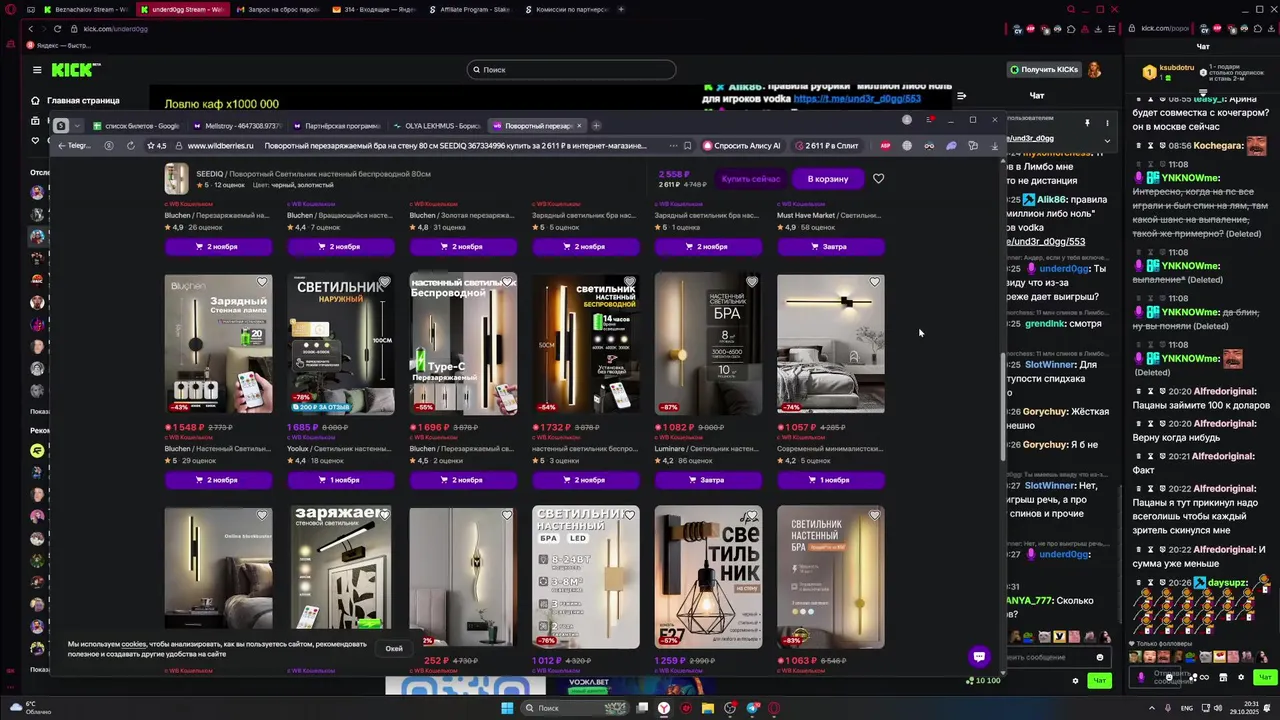Image resolution: width=1280 pixels, height=720 pixels.
Task: Switch to список билетов Google tab
Action: 136,126
